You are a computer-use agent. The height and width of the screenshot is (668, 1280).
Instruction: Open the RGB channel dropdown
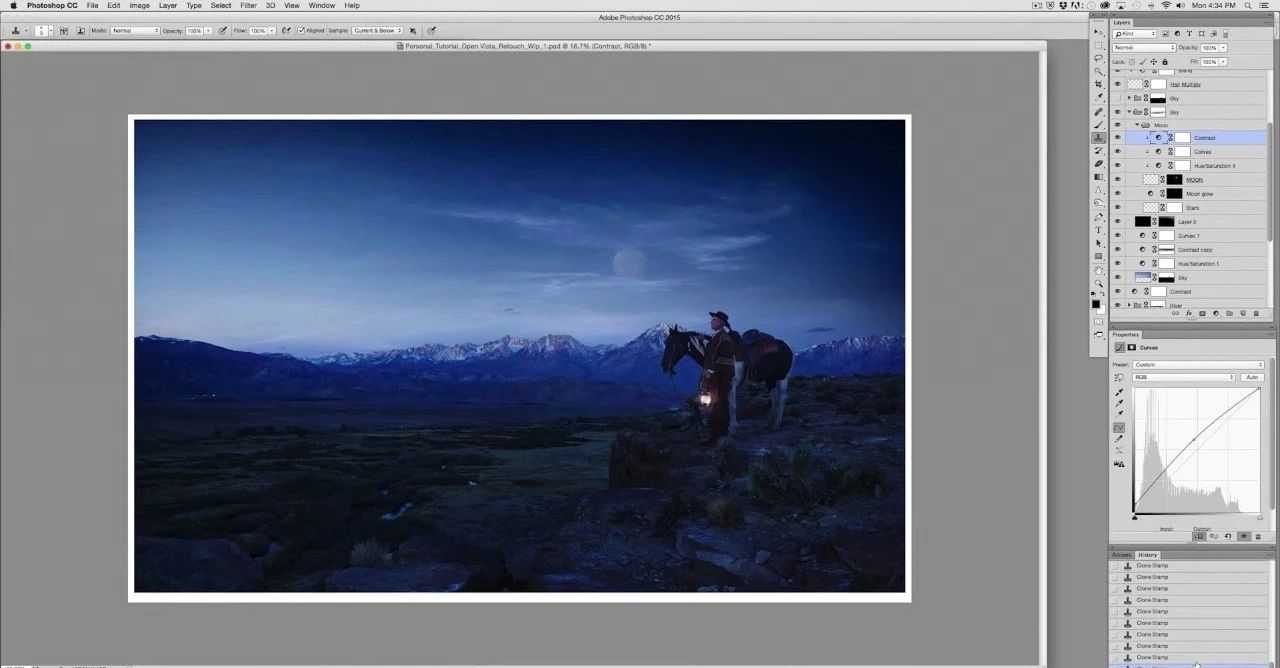[x=1184, y=377]
